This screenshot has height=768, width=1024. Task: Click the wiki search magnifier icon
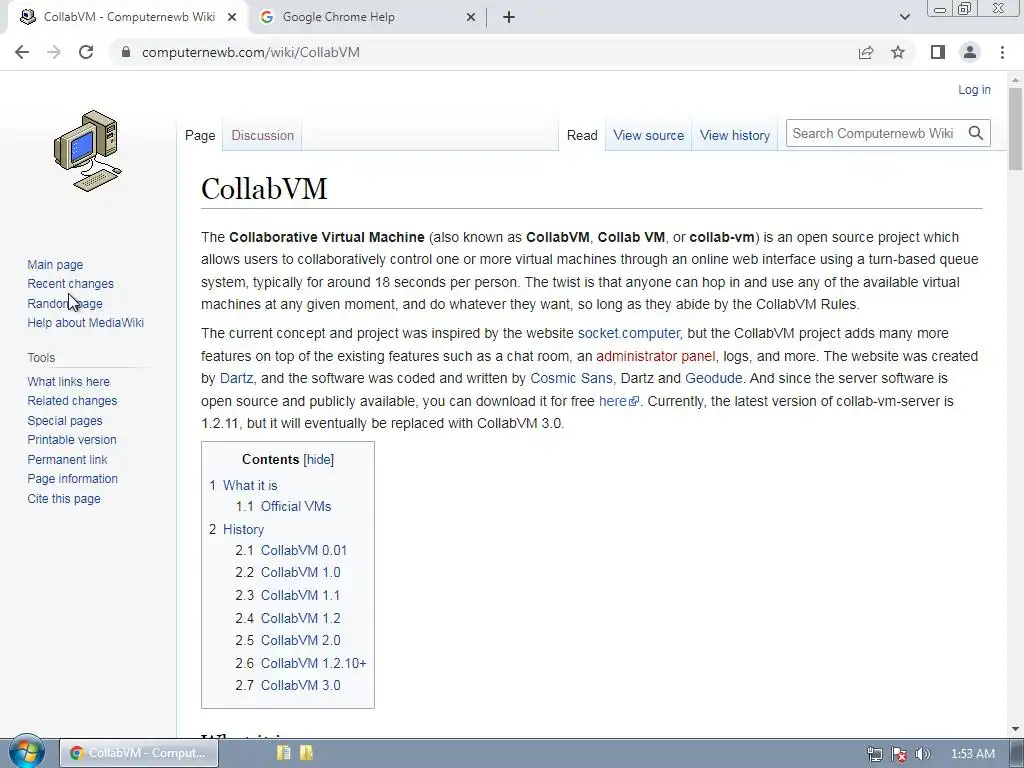point(976,133)
